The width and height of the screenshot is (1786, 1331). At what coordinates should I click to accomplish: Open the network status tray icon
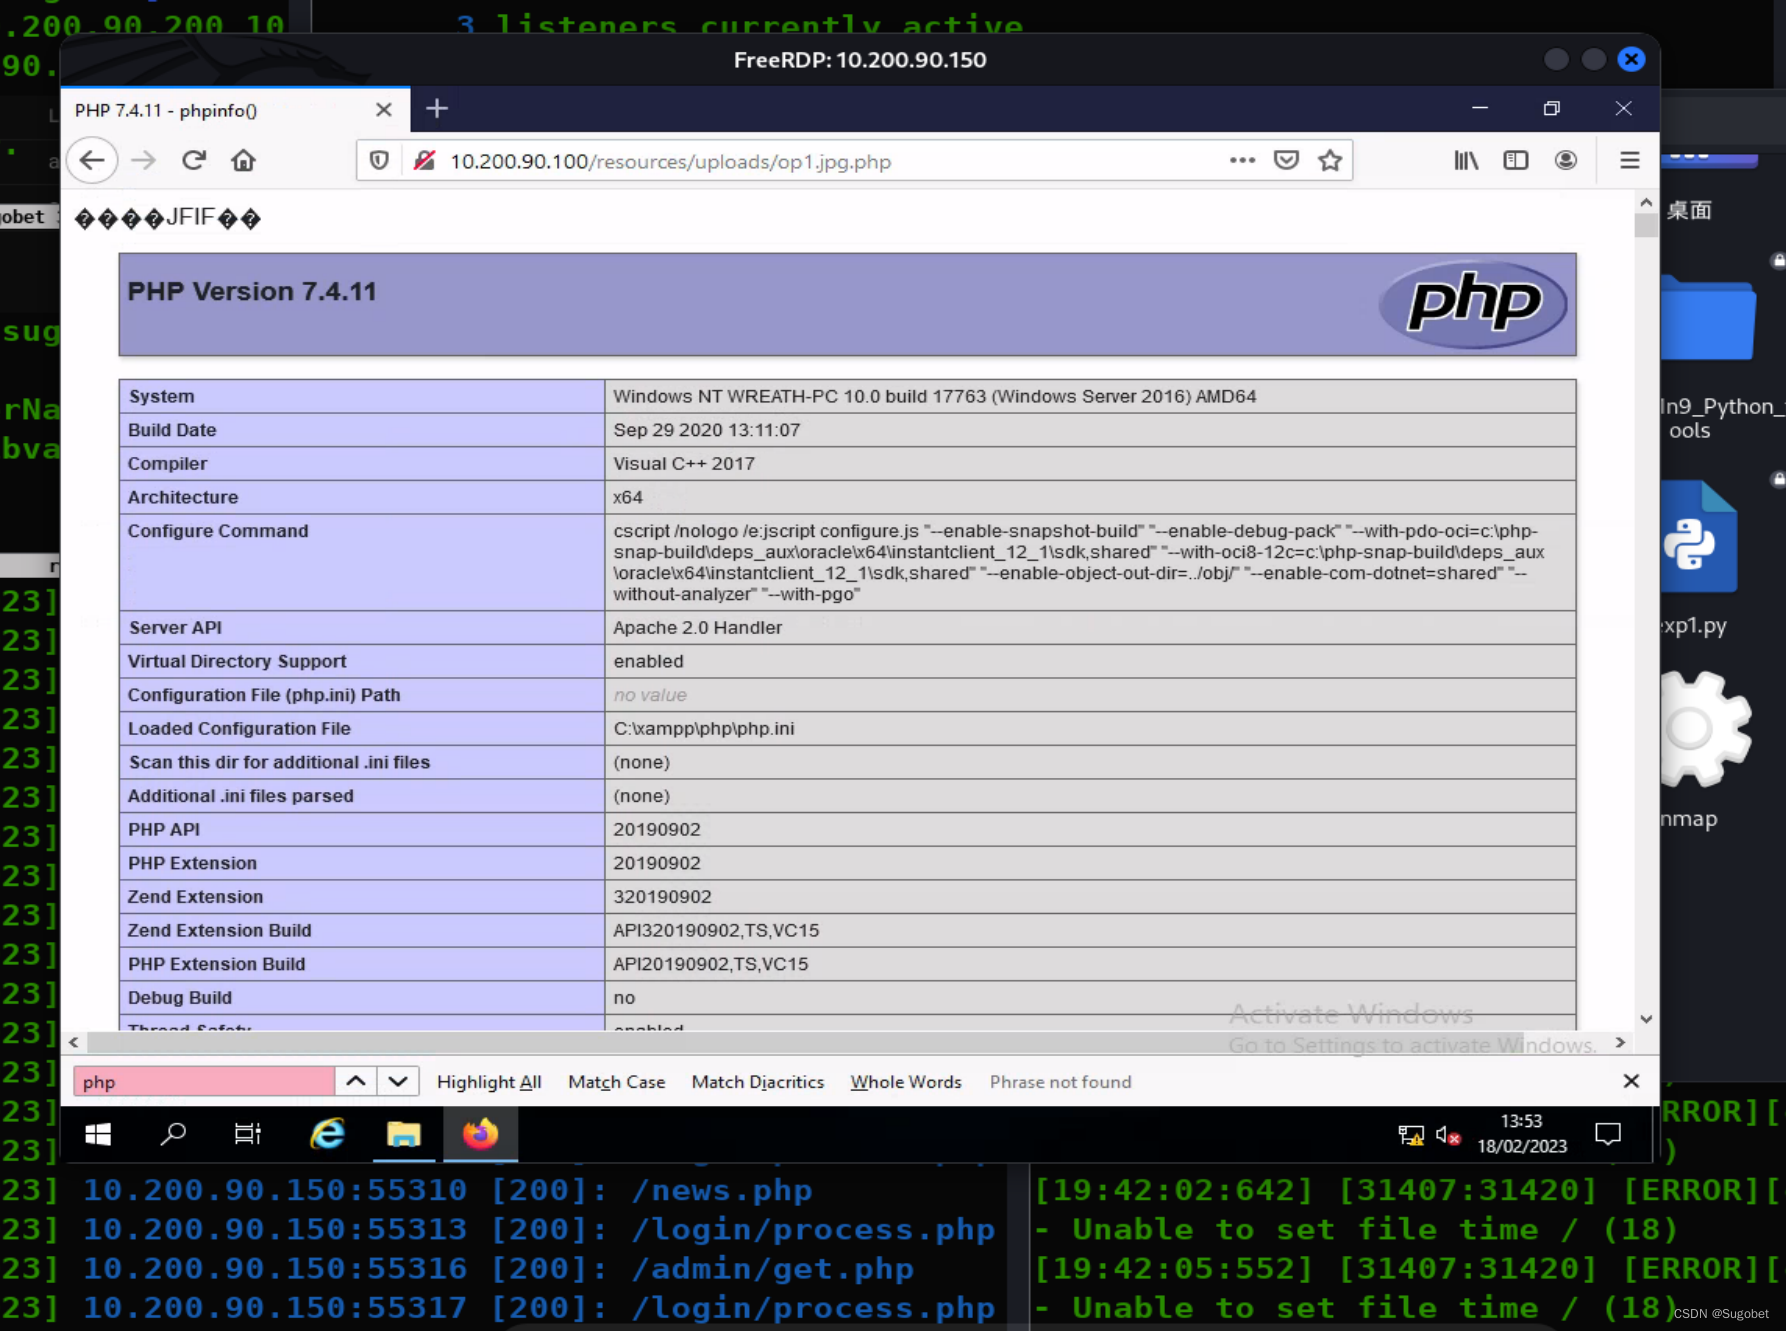click(x=1411, y=1135)
